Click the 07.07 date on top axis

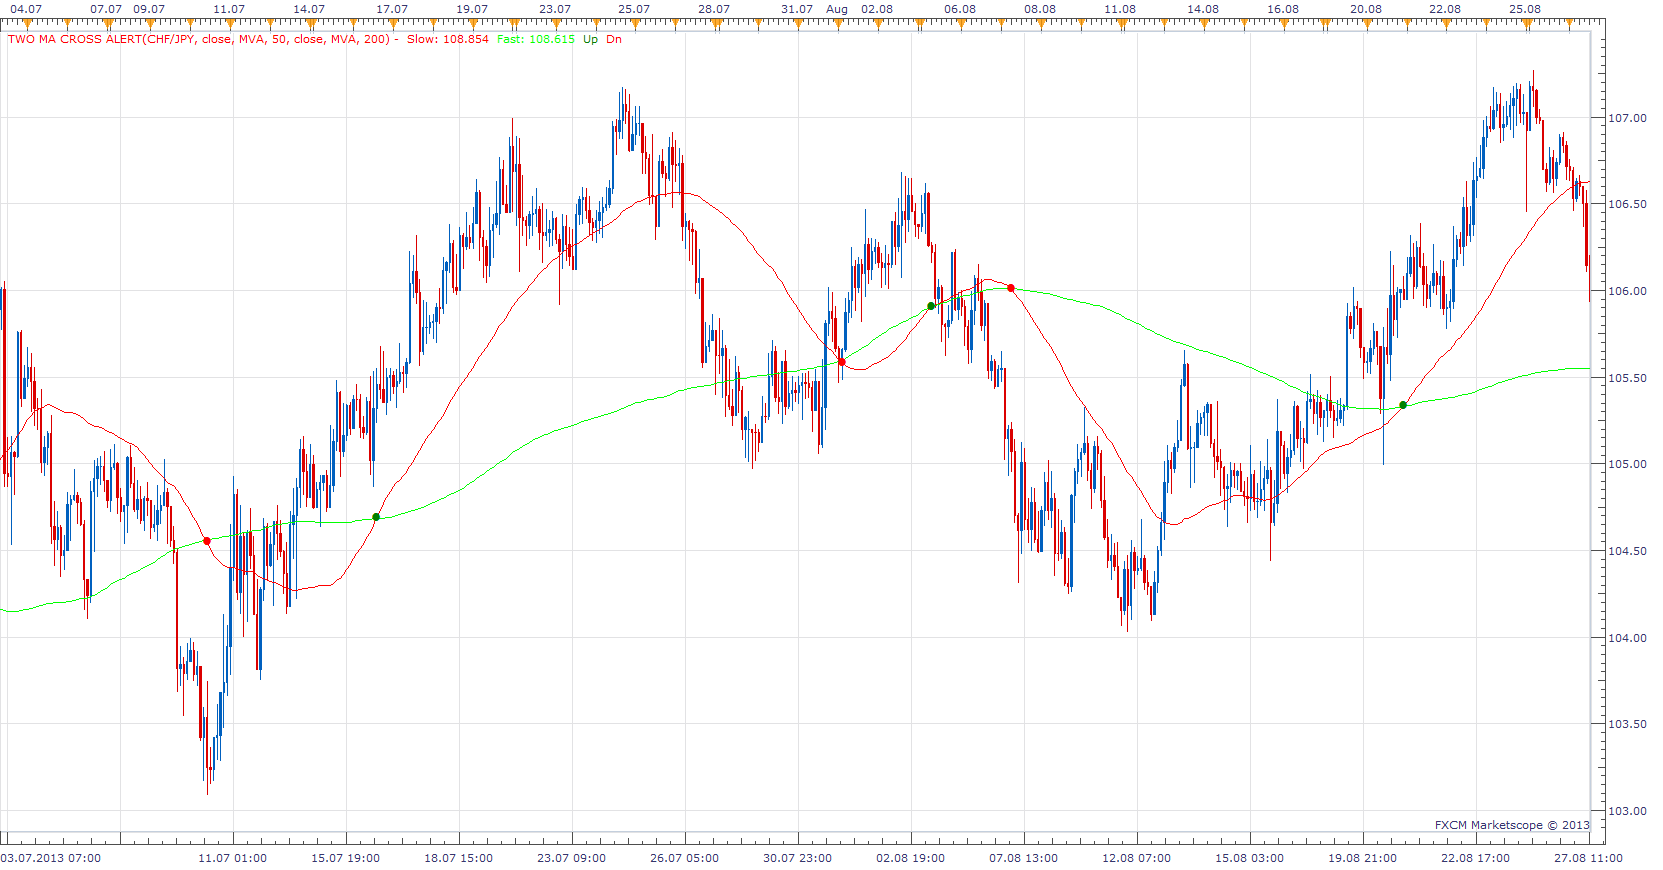(x=106, y=9)
